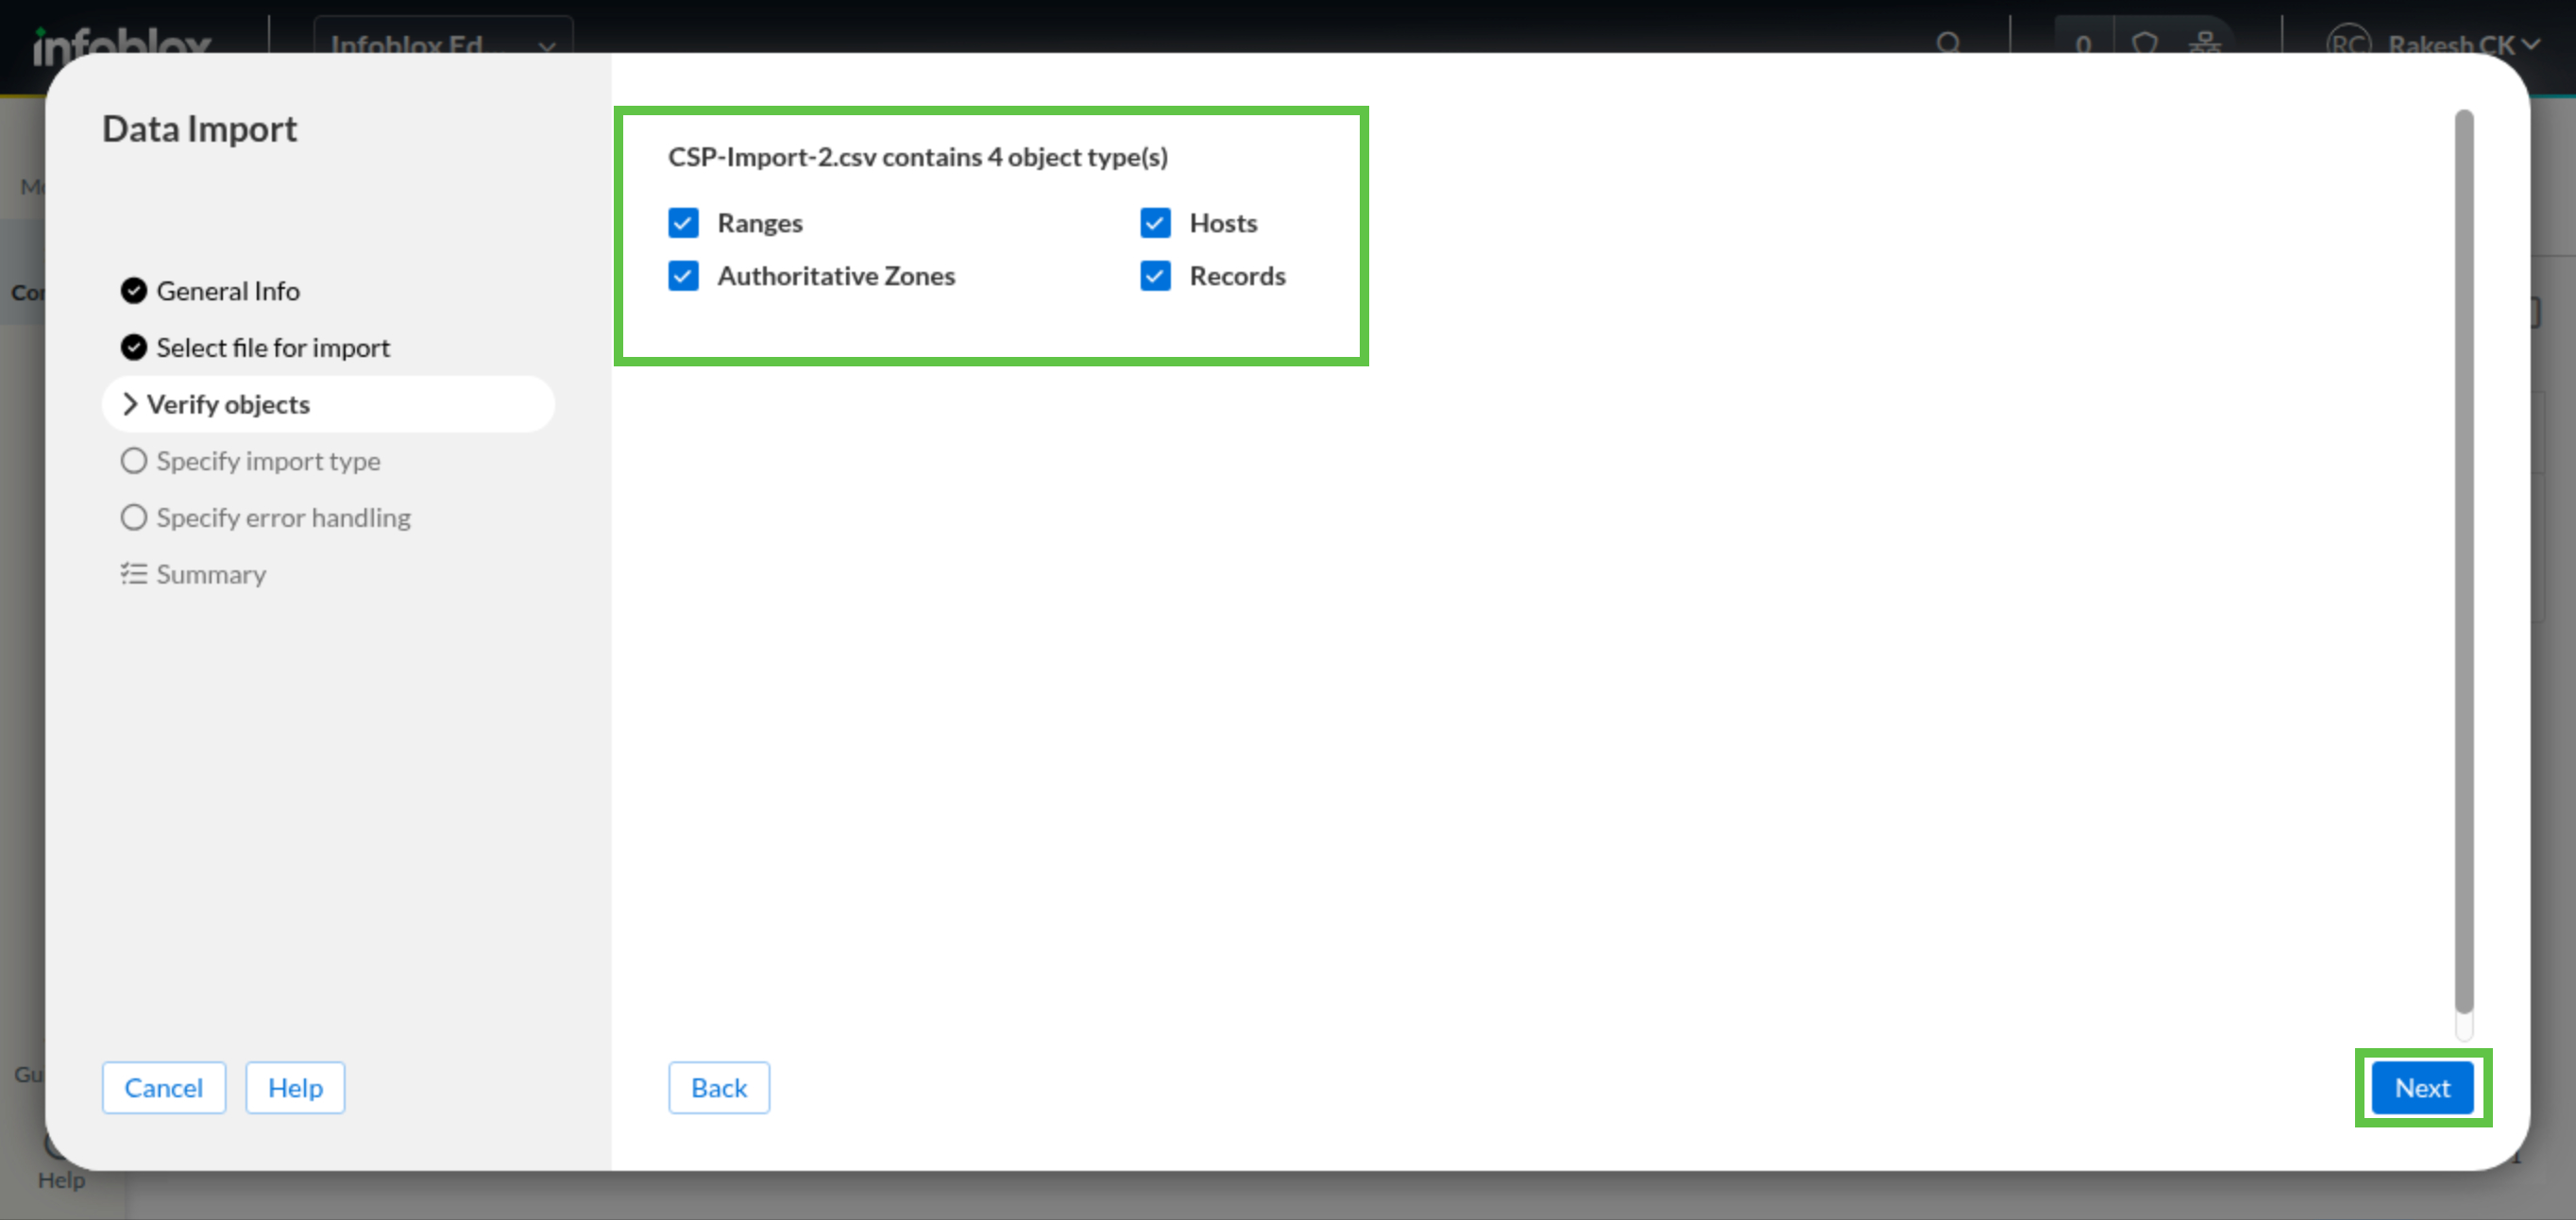The width and height of the screenshot is (2576, 1220).
Task: Click the Summary list icon
Action: coord(133,574)
